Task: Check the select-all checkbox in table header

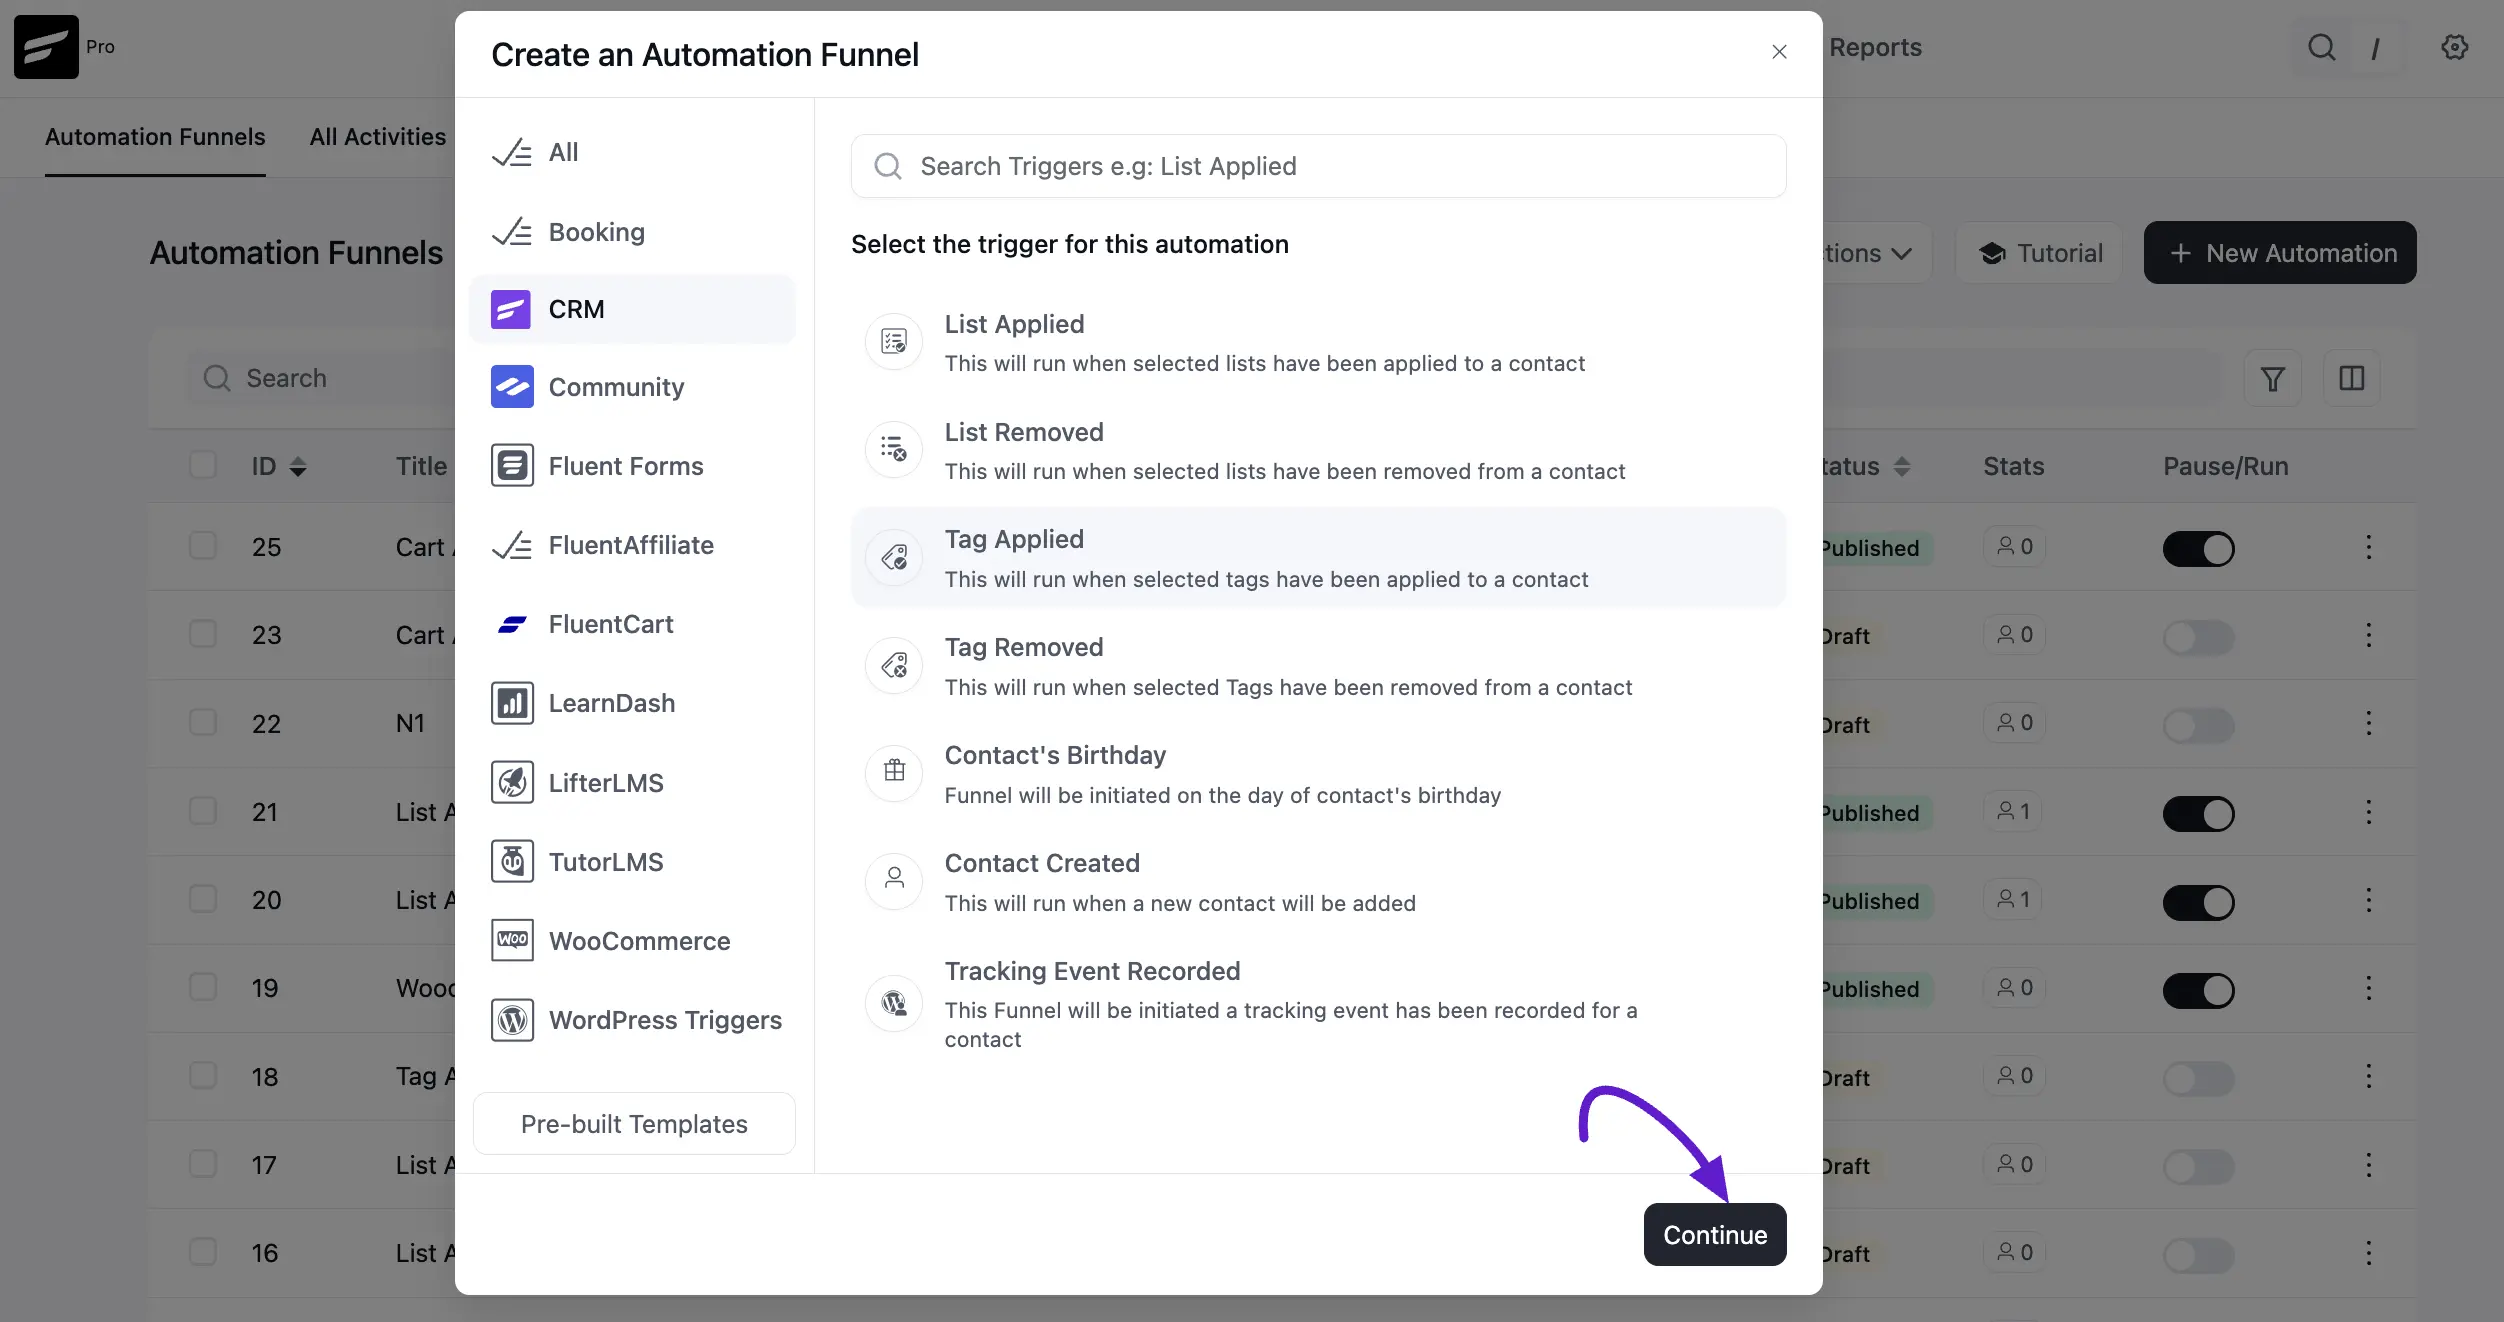Action: 203,465
